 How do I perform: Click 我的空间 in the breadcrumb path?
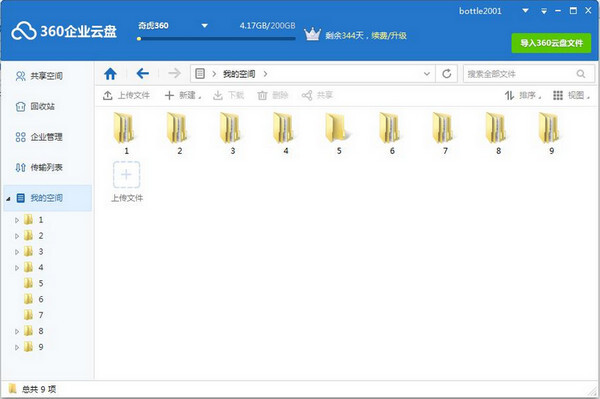click(239, 74)
